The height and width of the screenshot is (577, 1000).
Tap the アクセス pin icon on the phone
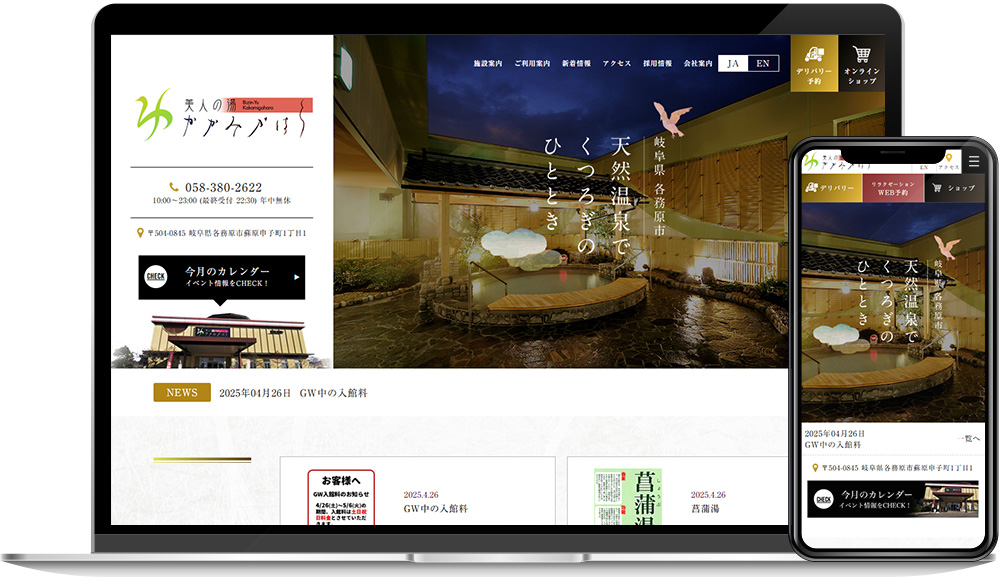pos(949,157)
